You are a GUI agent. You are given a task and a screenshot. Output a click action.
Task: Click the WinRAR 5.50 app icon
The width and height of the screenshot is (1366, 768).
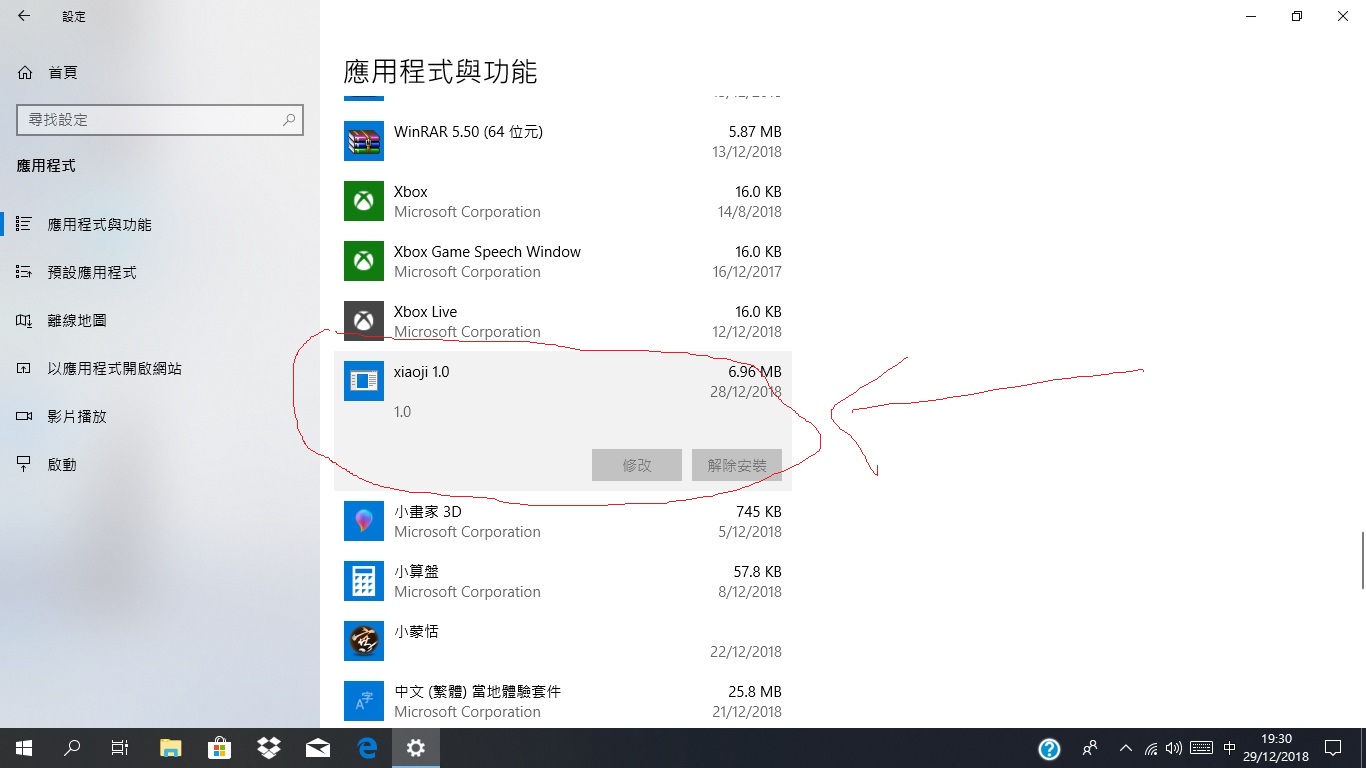[364, 141]
